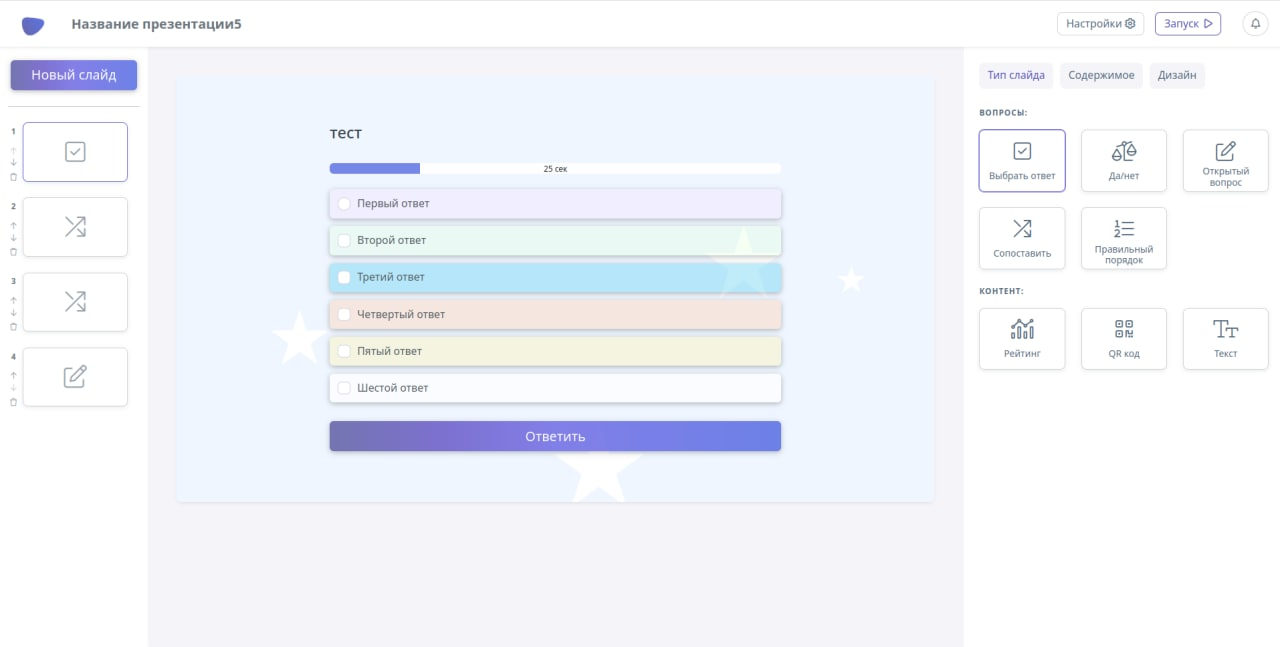The image size is (1280, 647).
Task: Choose the 'Правильный порядок' question type
Action: [1123, 238]
